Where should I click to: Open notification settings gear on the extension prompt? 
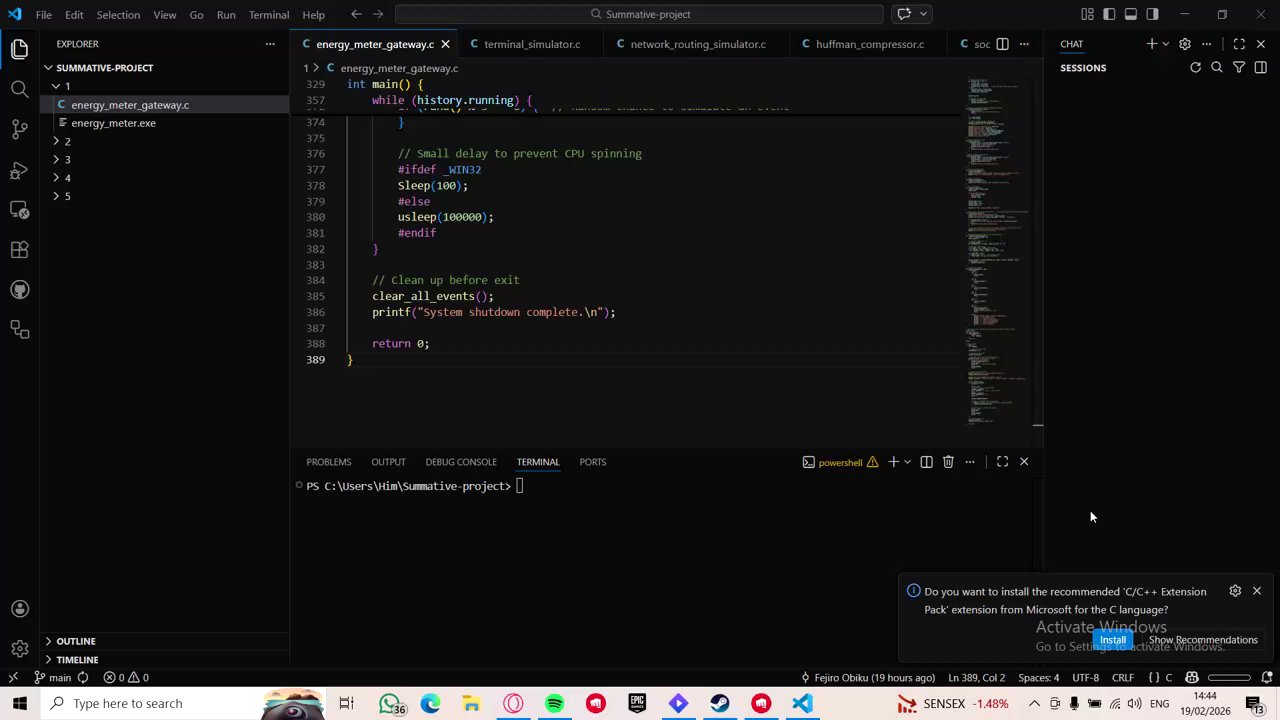[x=1235, y=591]
